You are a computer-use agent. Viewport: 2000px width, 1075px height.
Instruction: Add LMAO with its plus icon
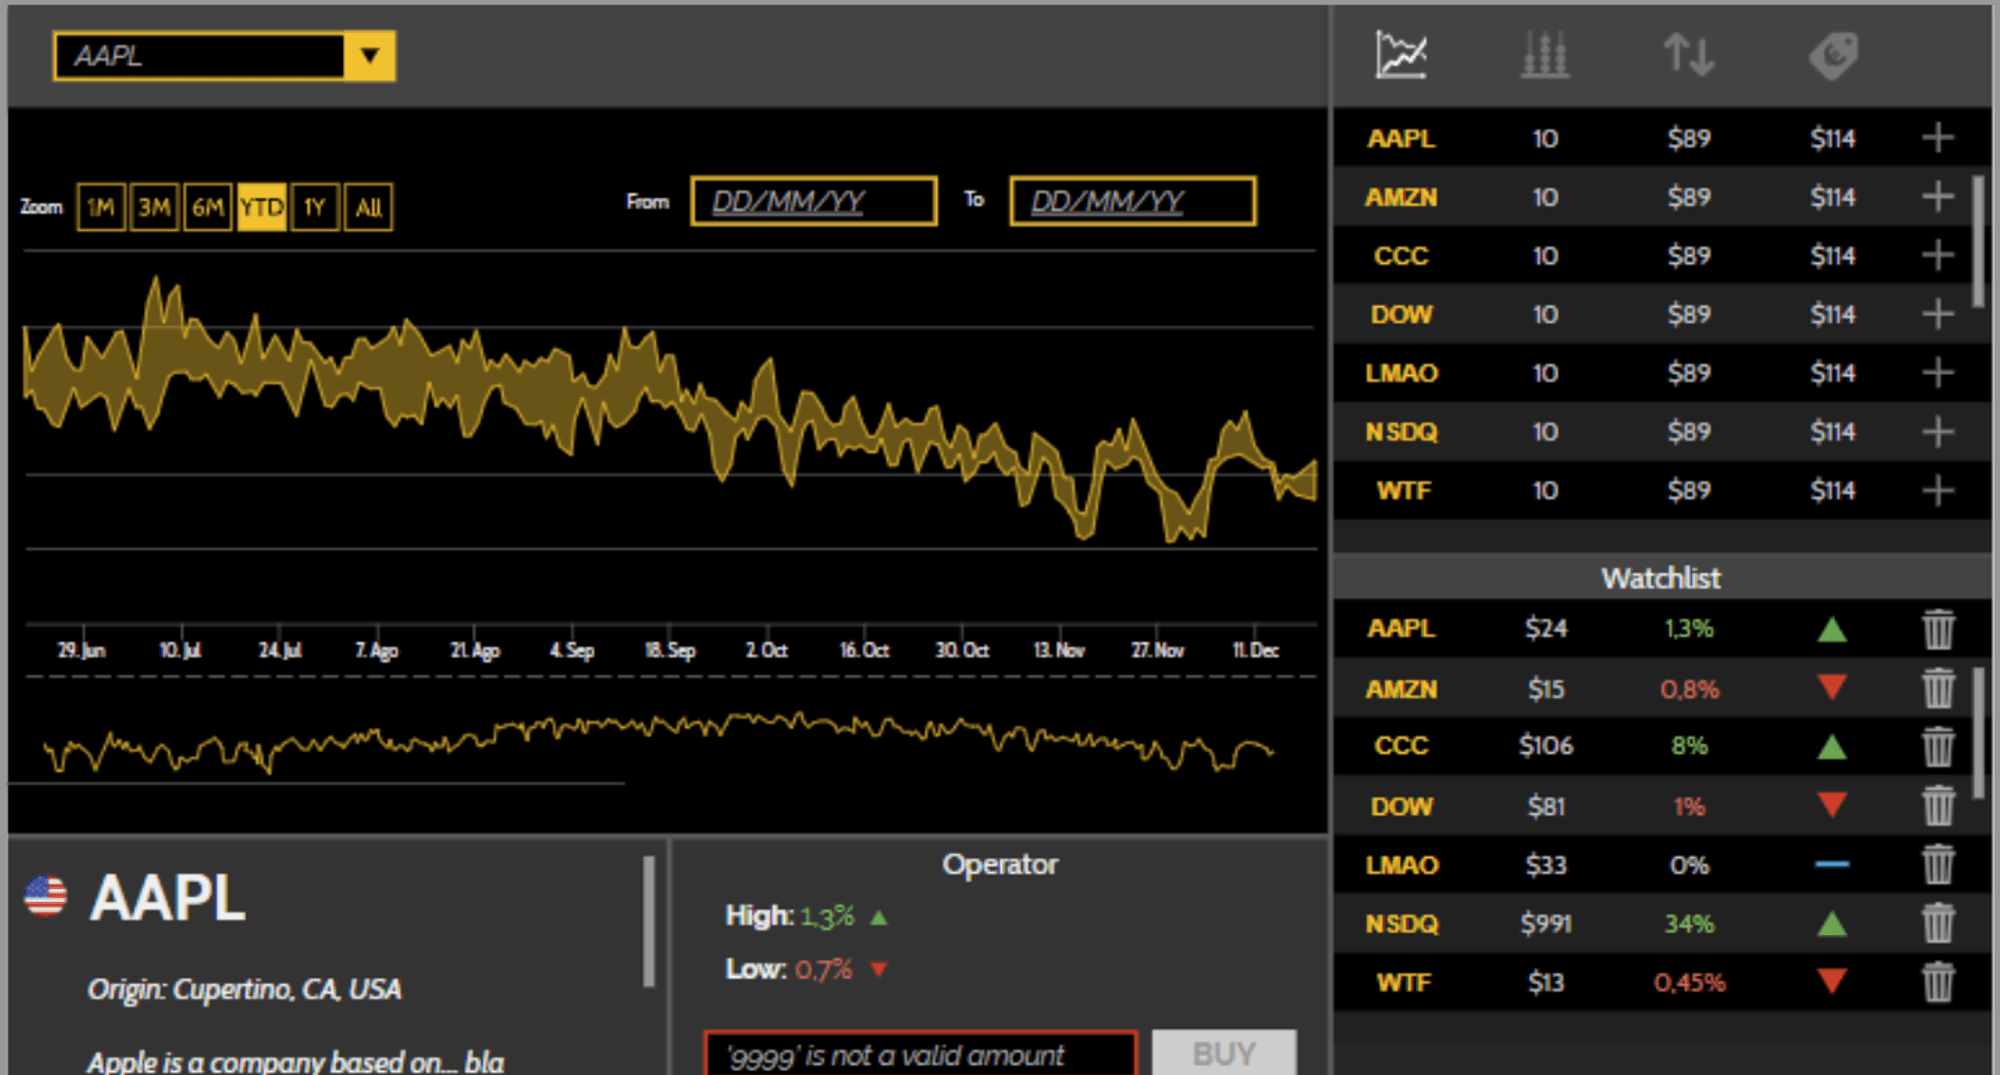[1938, 373]
